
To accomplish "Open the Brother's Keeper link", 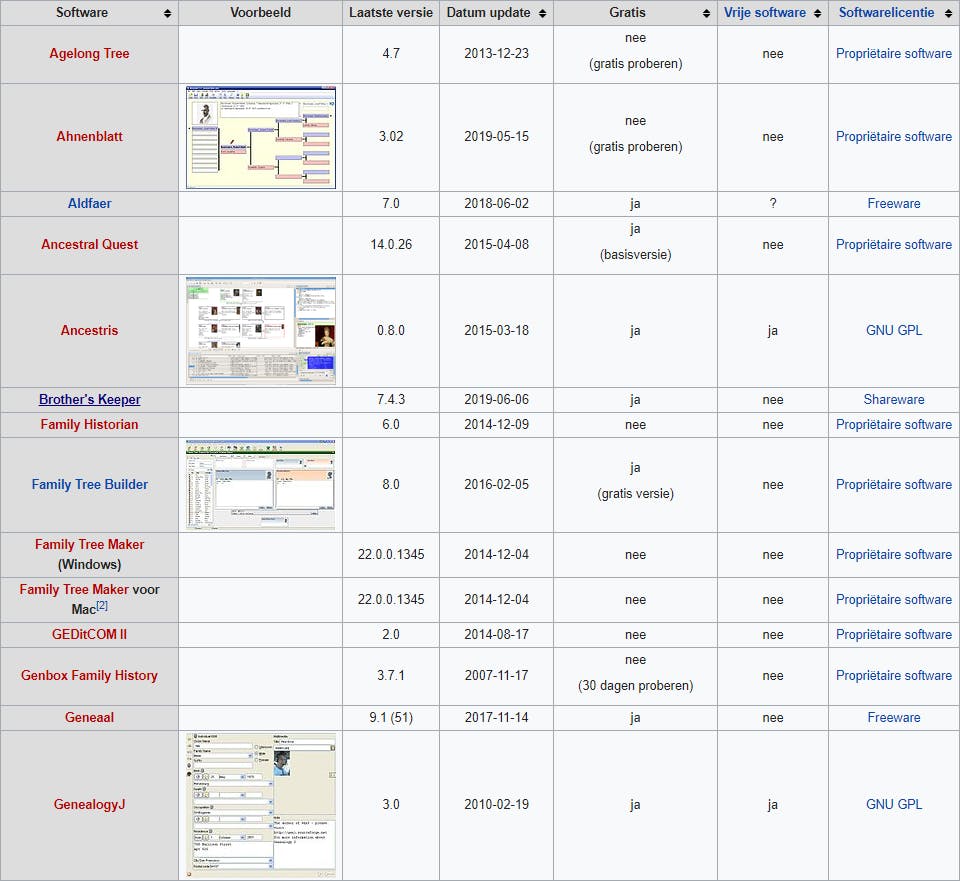I will click(89, 399).
